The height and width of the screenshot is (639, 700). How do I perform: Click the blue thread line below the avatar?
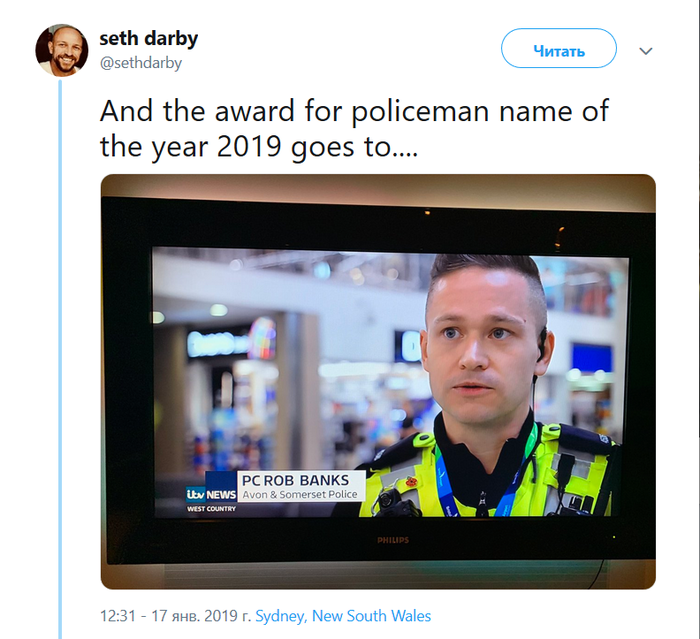(x=60, y=359)
